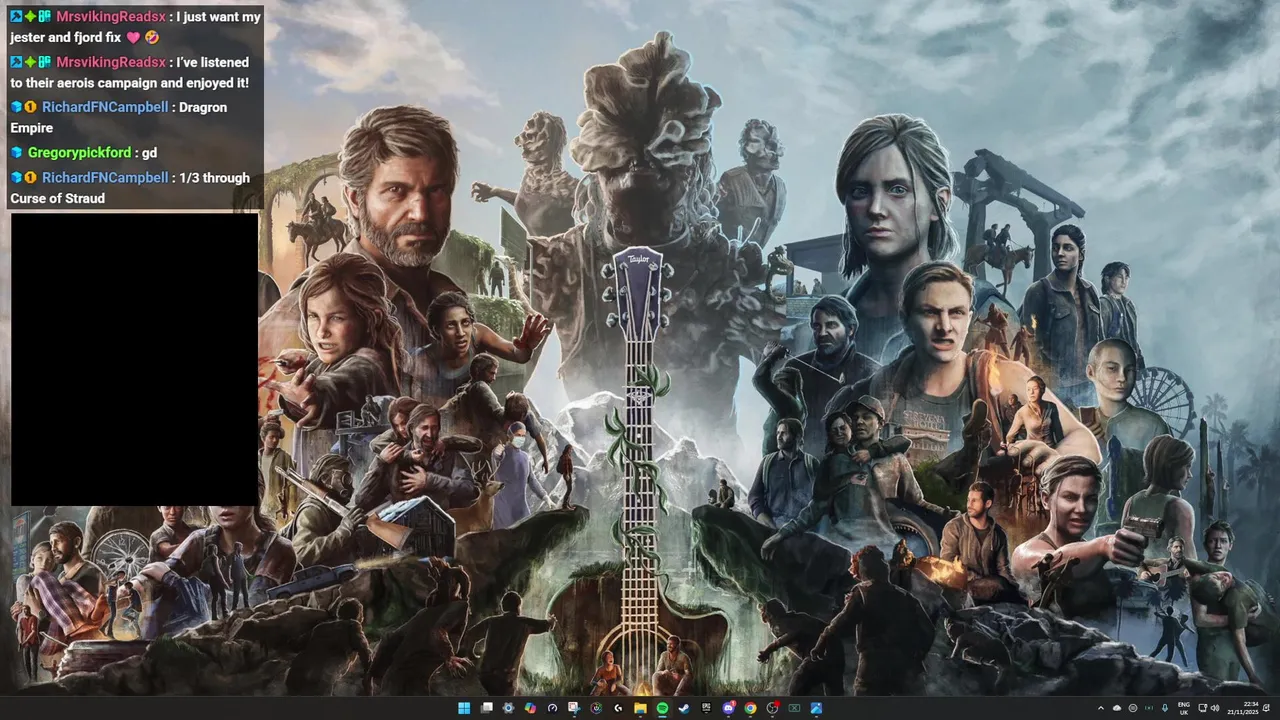Click the message about the aerois campaign
1280x720 pixels.
coord(130,72)
